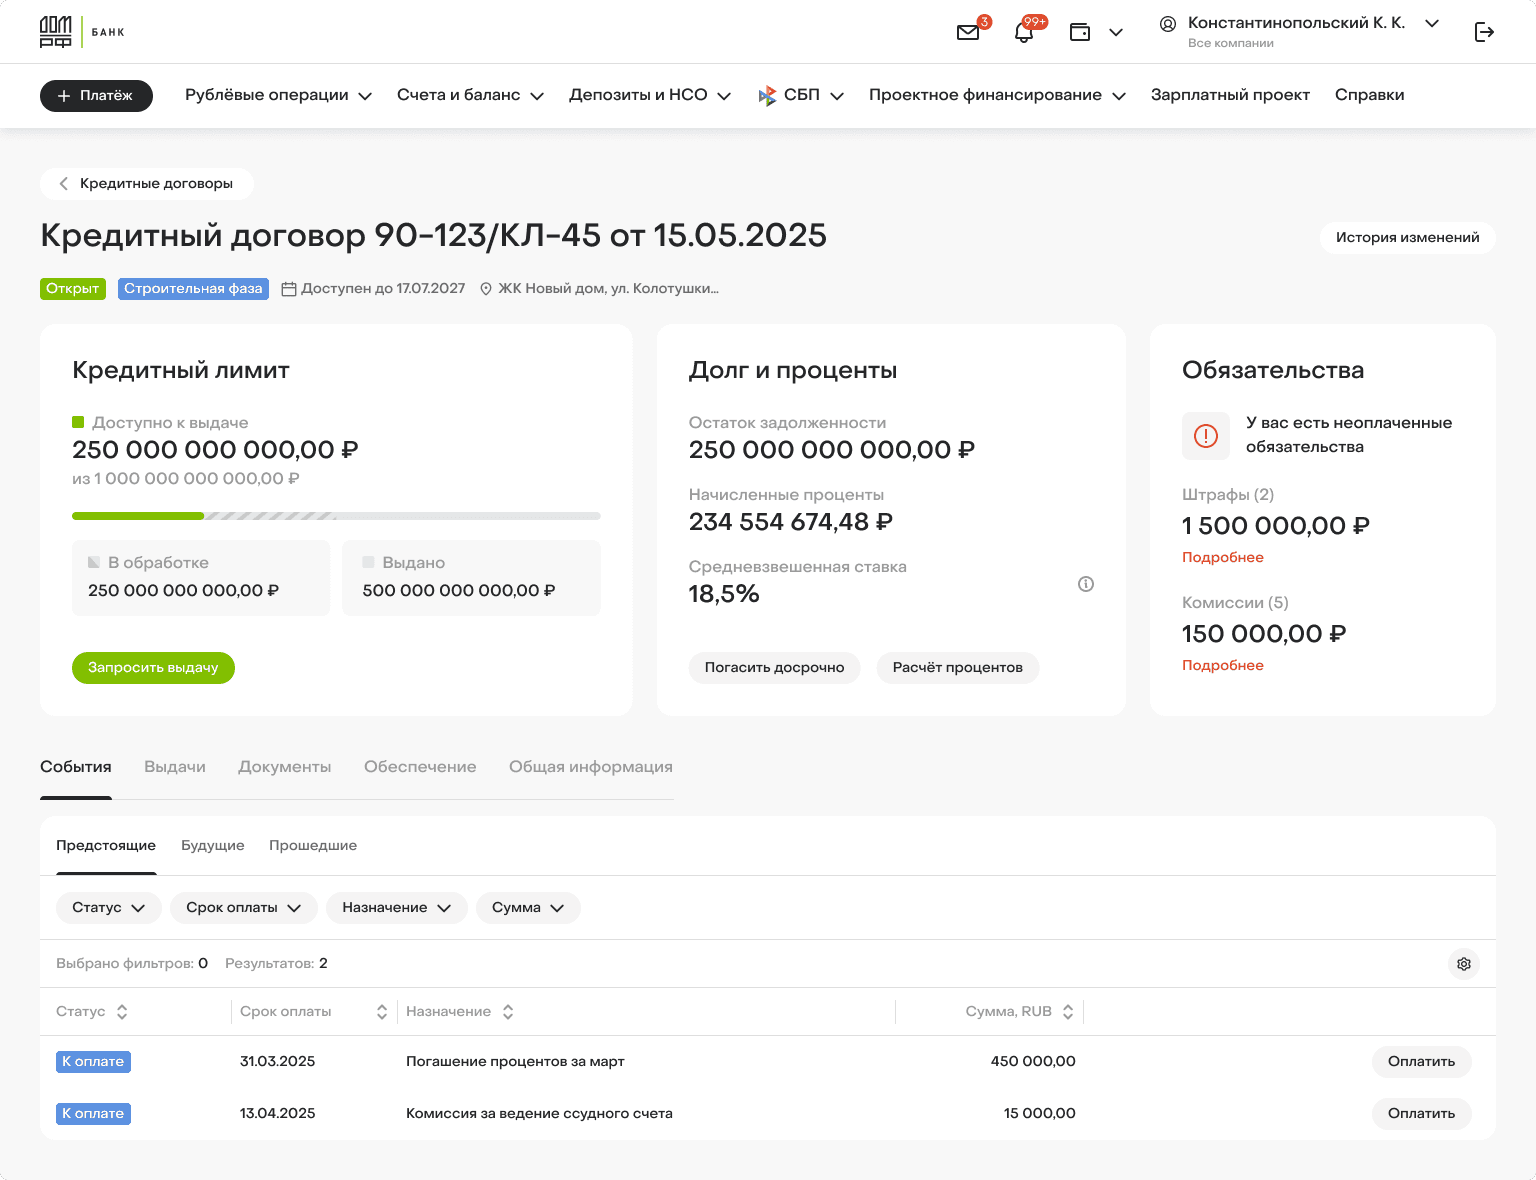Select the События tab

click(x=76, y=767)
